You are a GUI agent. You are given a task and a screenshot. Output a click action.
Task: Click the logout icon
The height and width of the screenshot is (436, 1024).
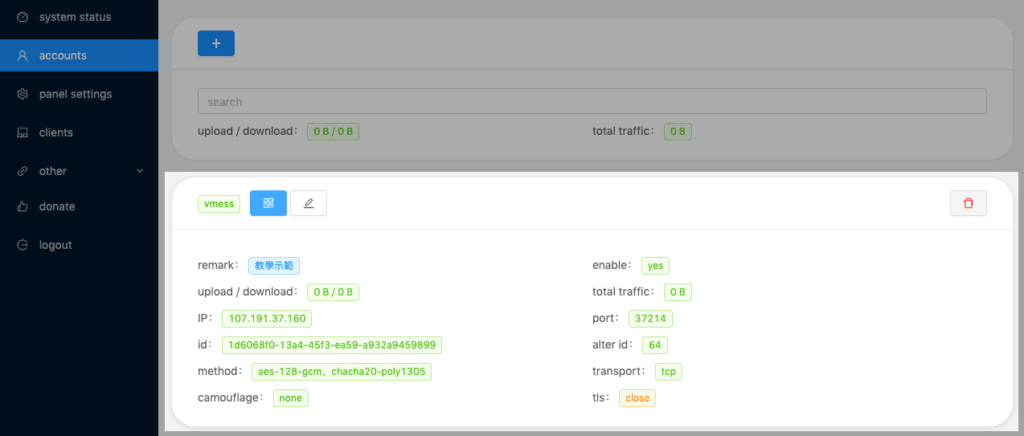point(23,245)
